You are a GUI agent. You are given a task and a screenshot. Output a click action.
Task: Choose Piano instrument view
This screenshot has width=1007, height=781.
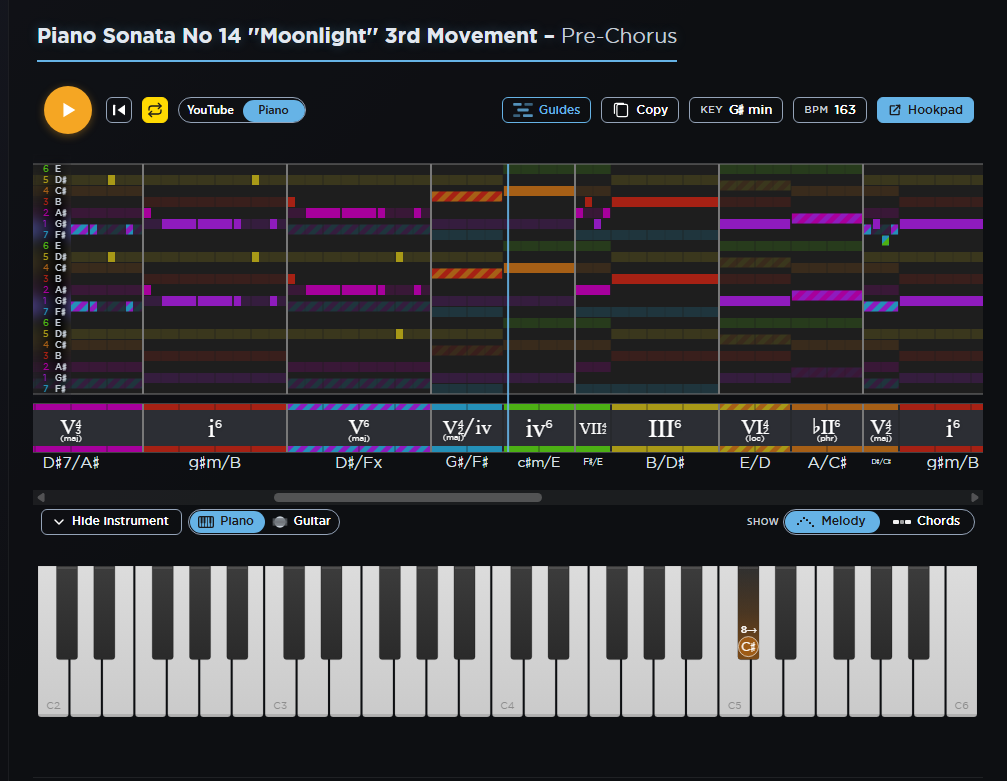(227, 522)
